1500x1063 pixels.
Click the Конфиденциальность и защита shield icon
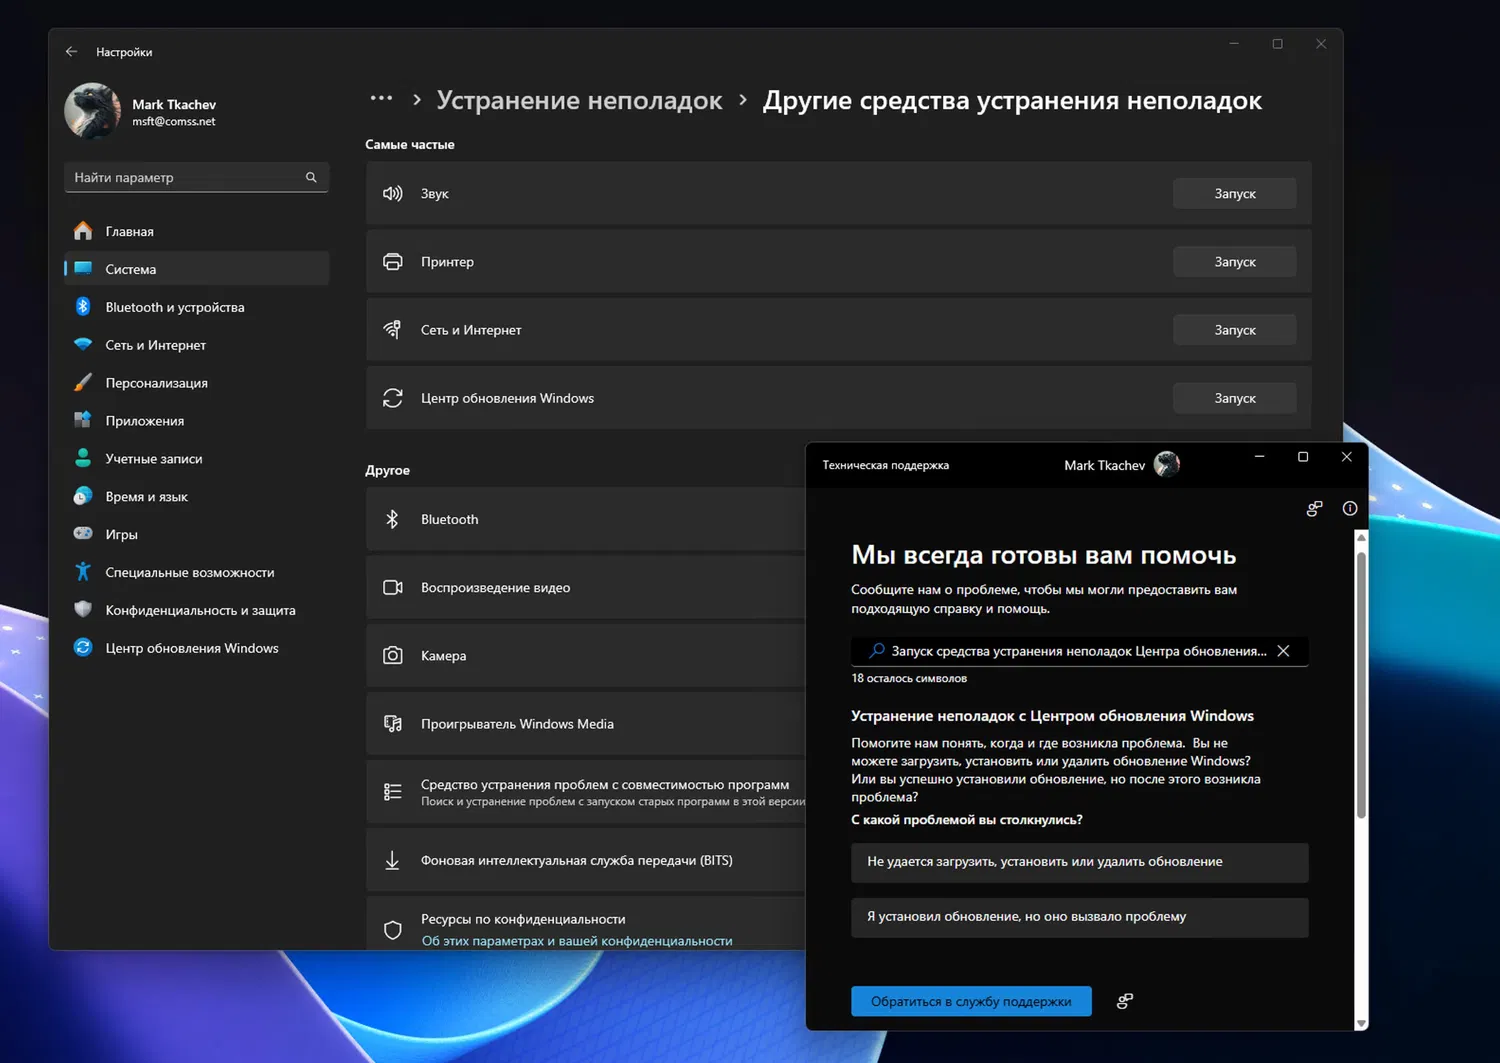pos(83,610)
